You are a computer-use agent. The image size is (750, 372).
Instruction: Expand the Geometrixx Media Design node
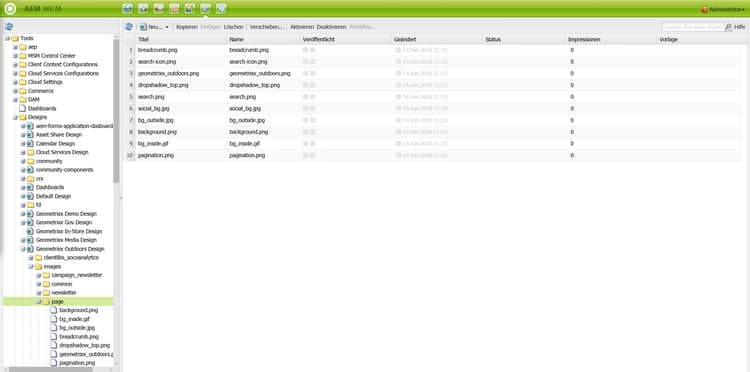(23, 240)
